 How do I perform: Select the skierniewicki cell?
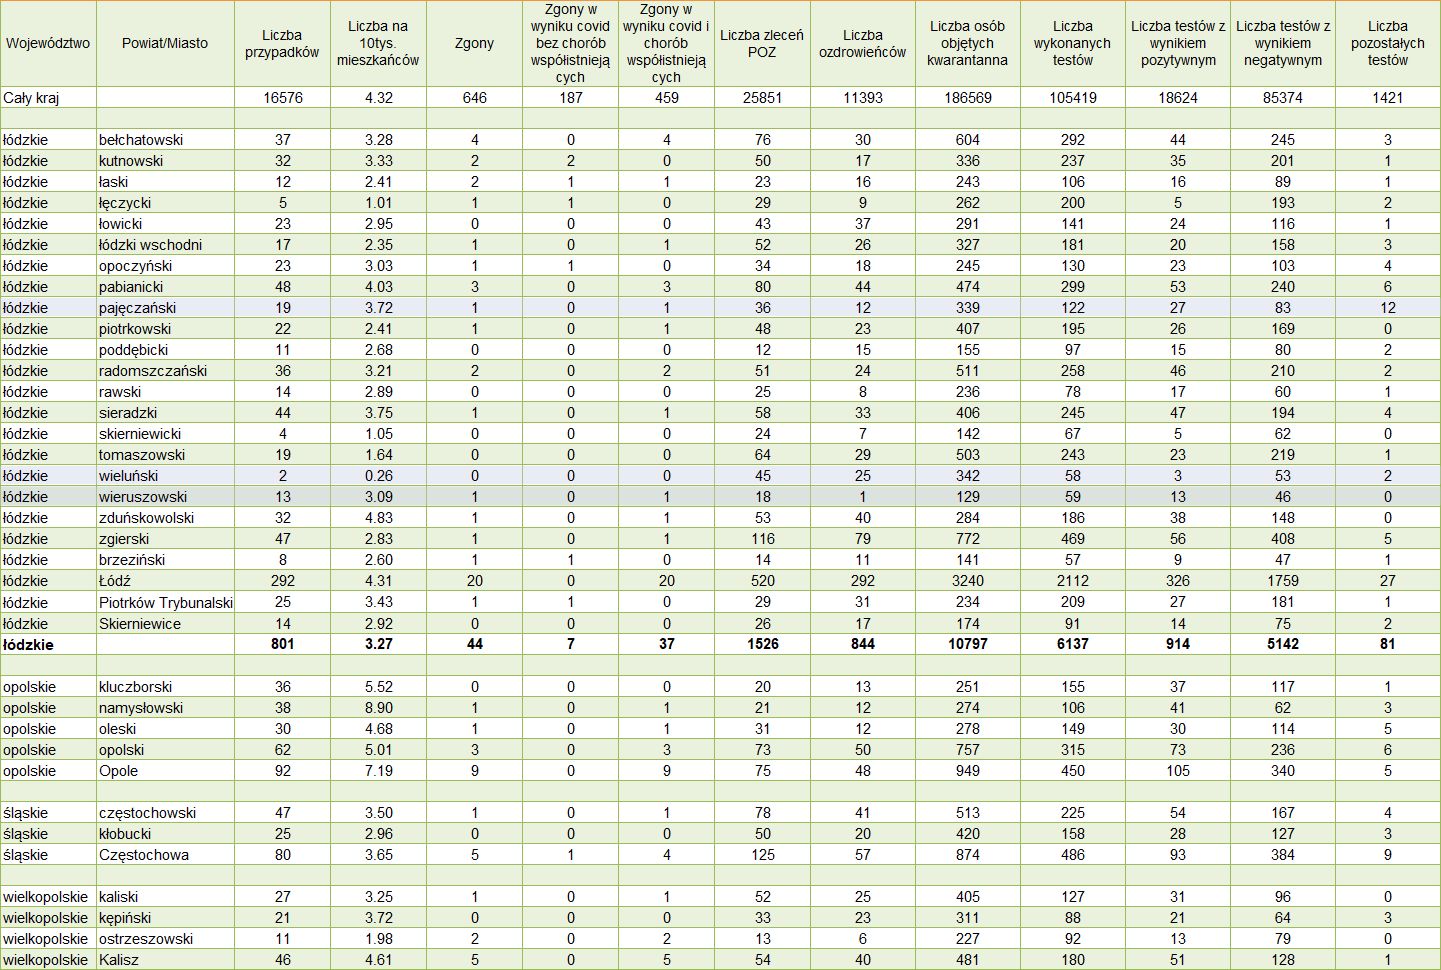point(165,434)
